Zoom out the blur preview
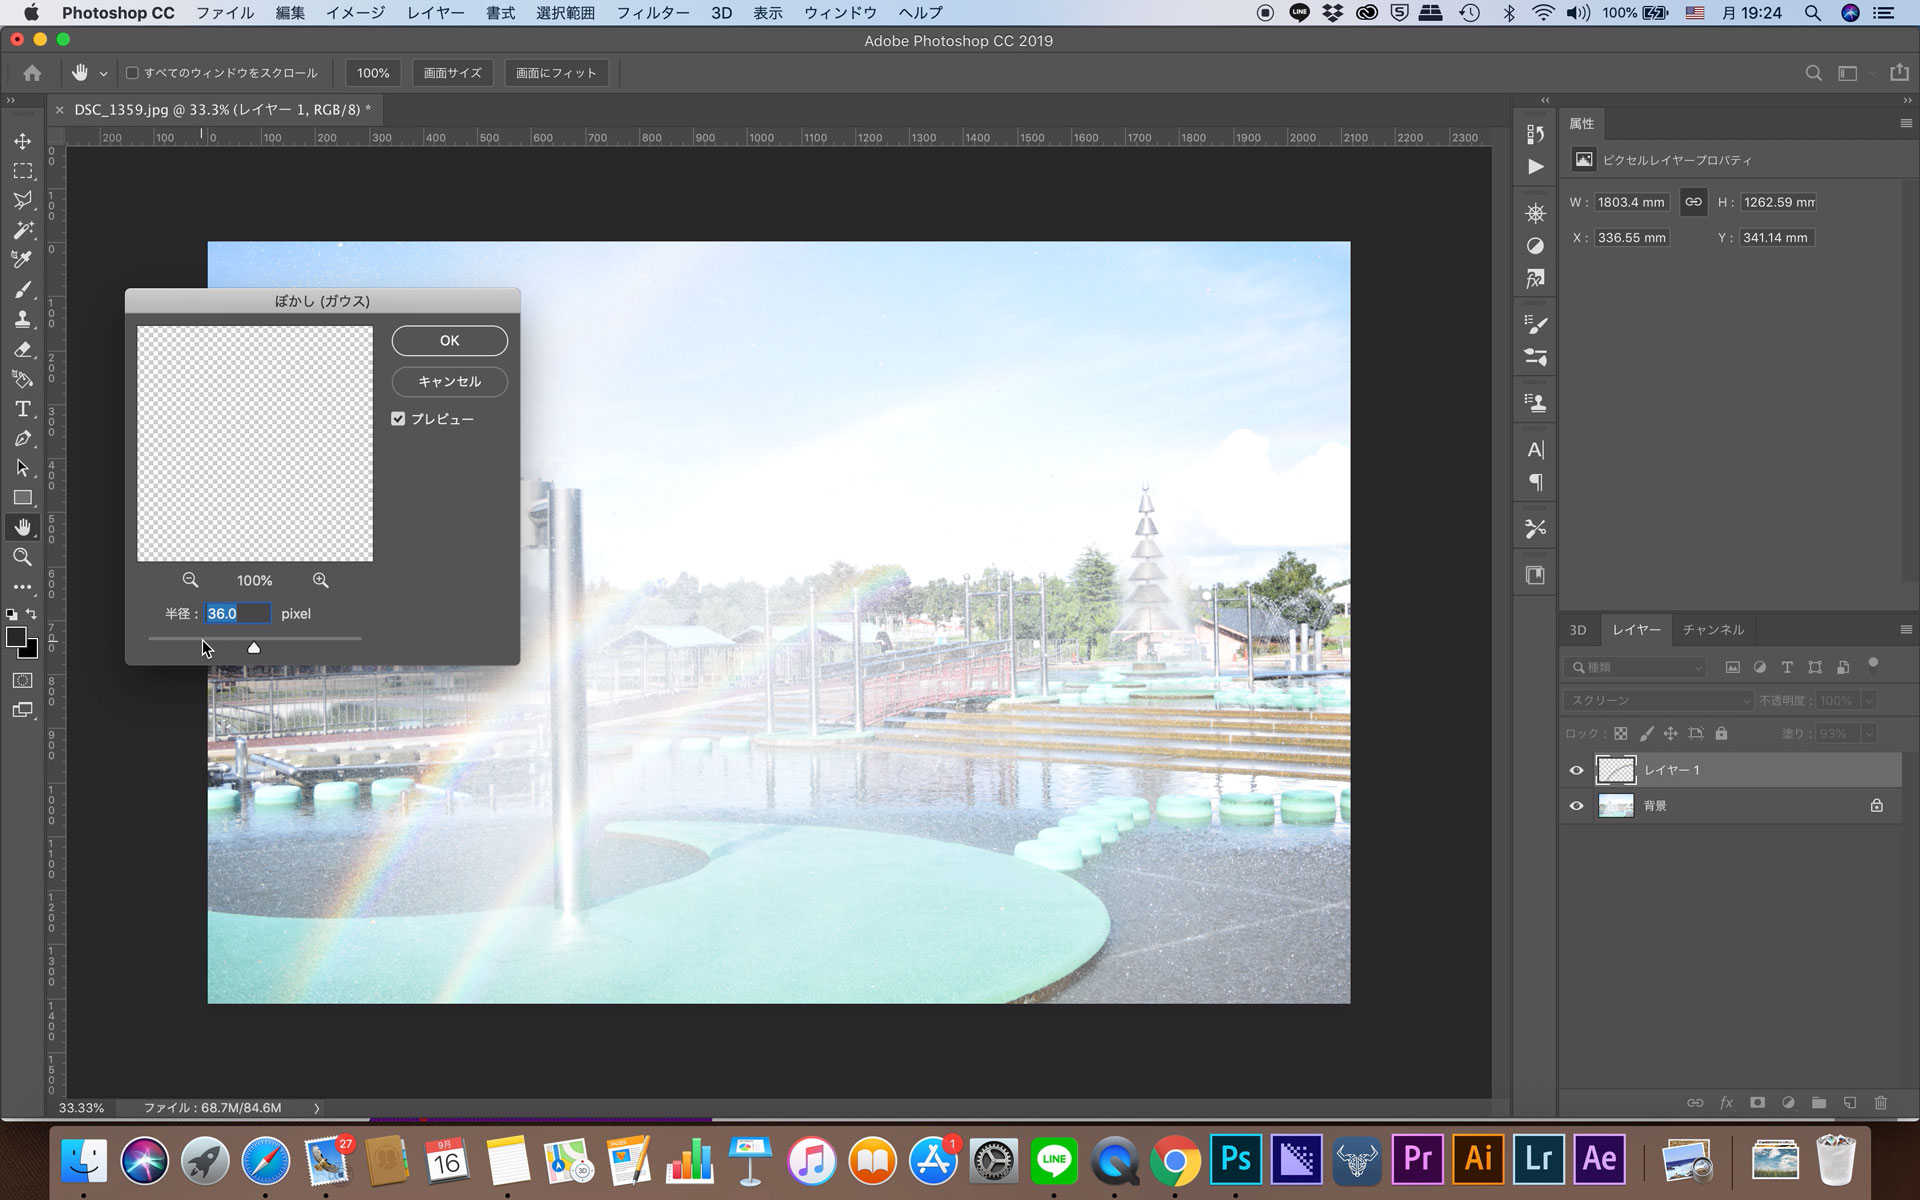Screen dimensions: 1920x1200 190,580
